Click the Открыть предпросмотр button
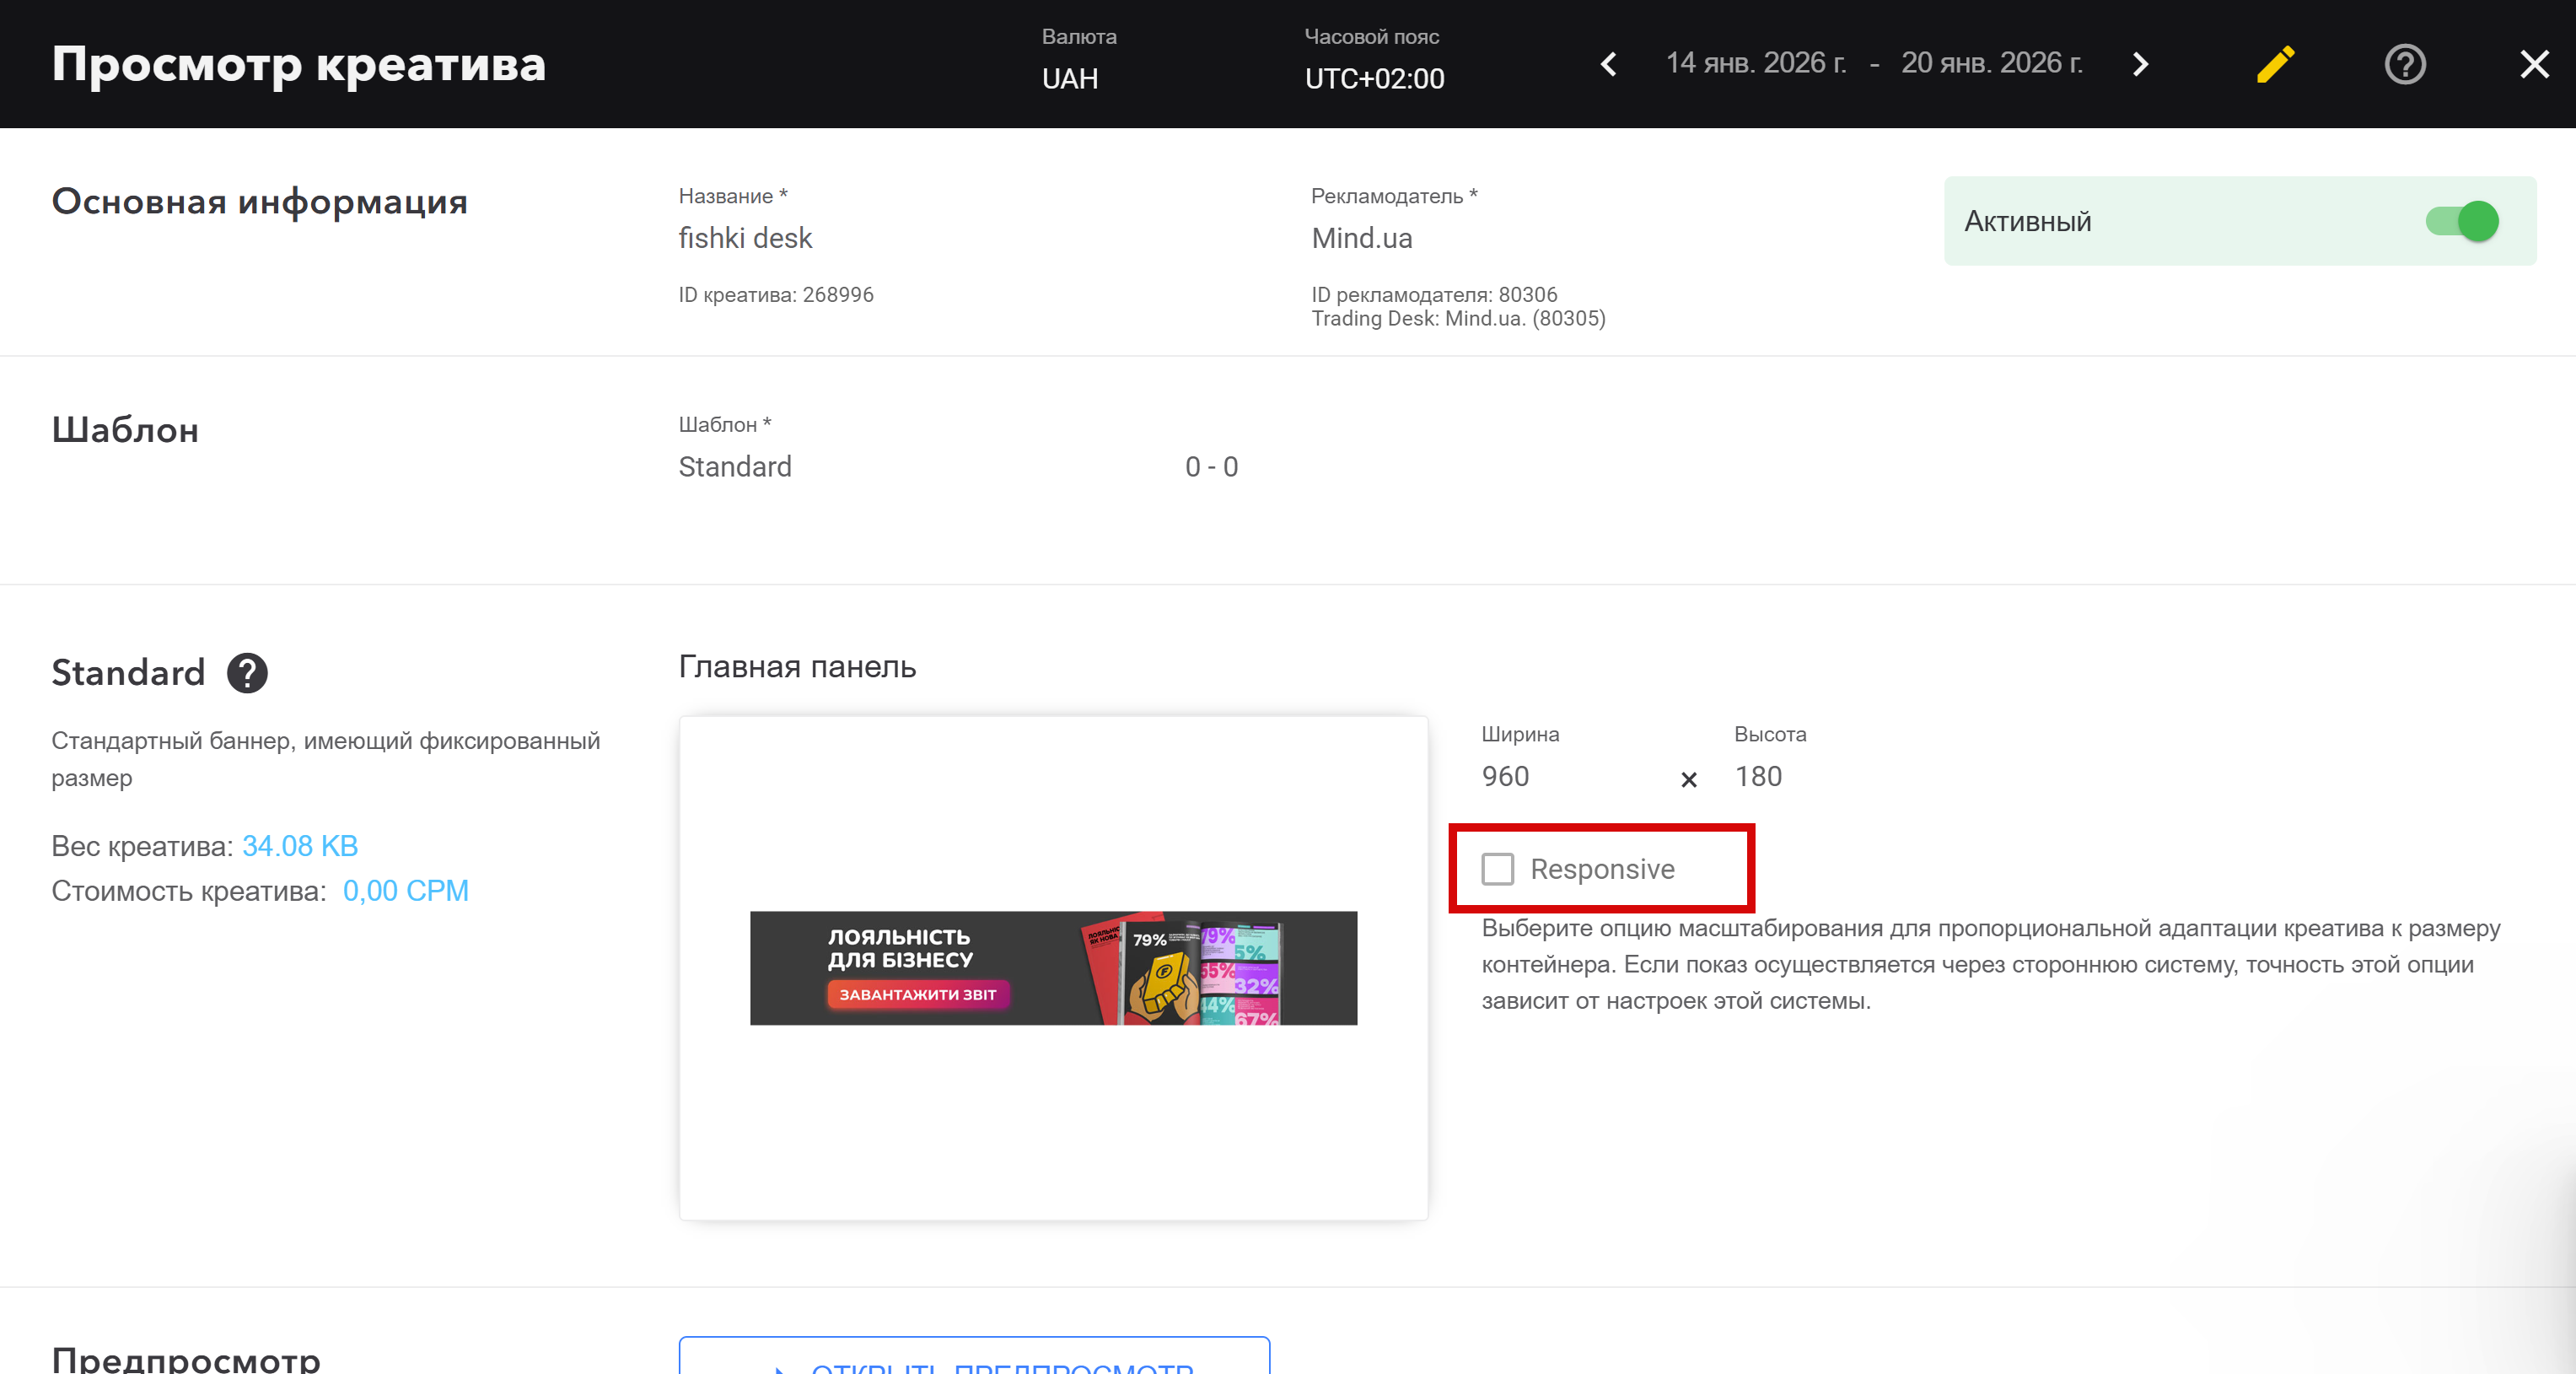Screen dimensions: 2576x1374 tap(974, 1360)
